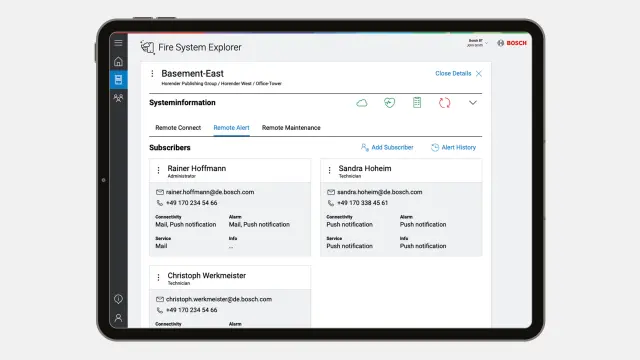Open Sandra Hoheim's three-dot menu

pyautogui.click(x=329, y=171)
